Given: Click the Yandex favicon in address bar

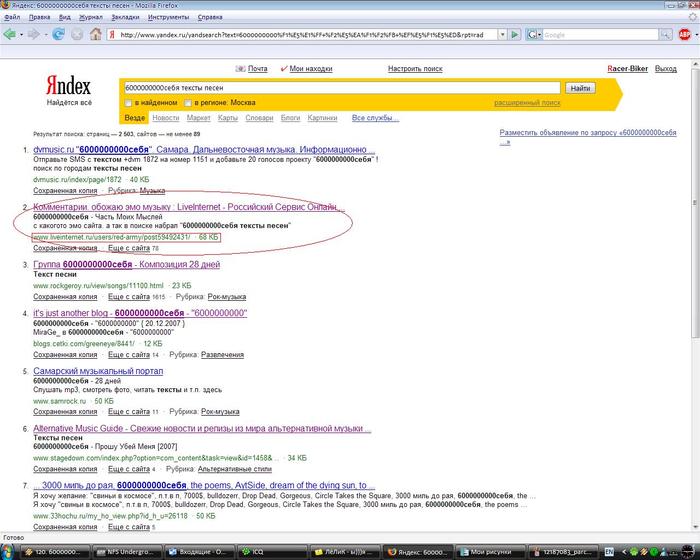Looking at the screenshot, I should pyautogui.click(x=112, y=35).
